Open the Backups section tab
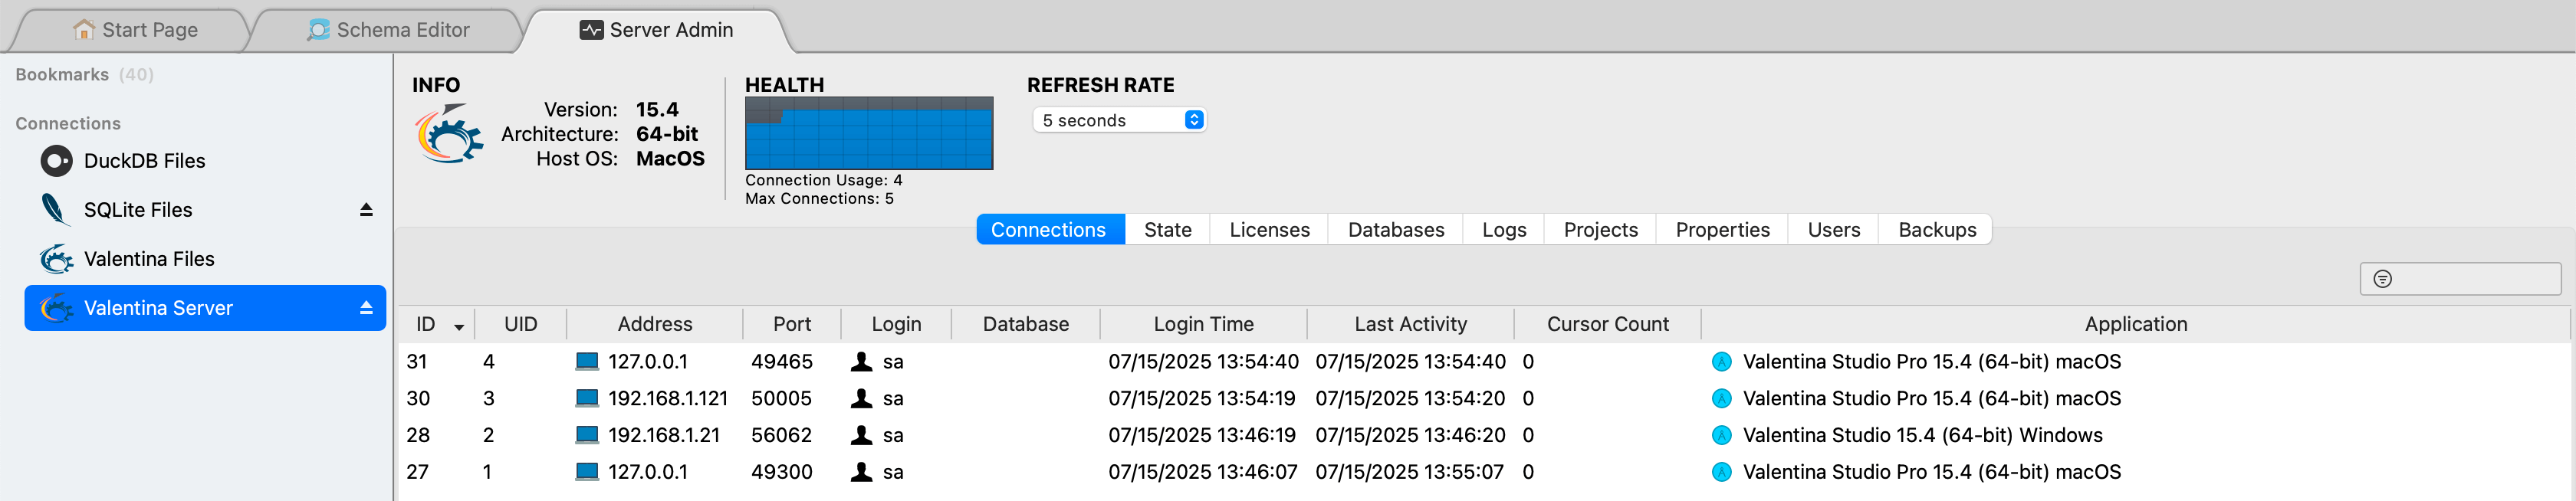 (x=1937, y=230)
